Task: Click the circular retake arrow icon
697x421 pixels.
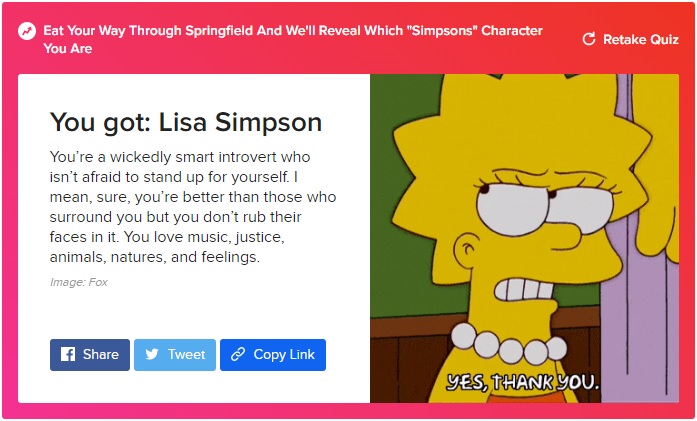Action: (x=589, y=40)
